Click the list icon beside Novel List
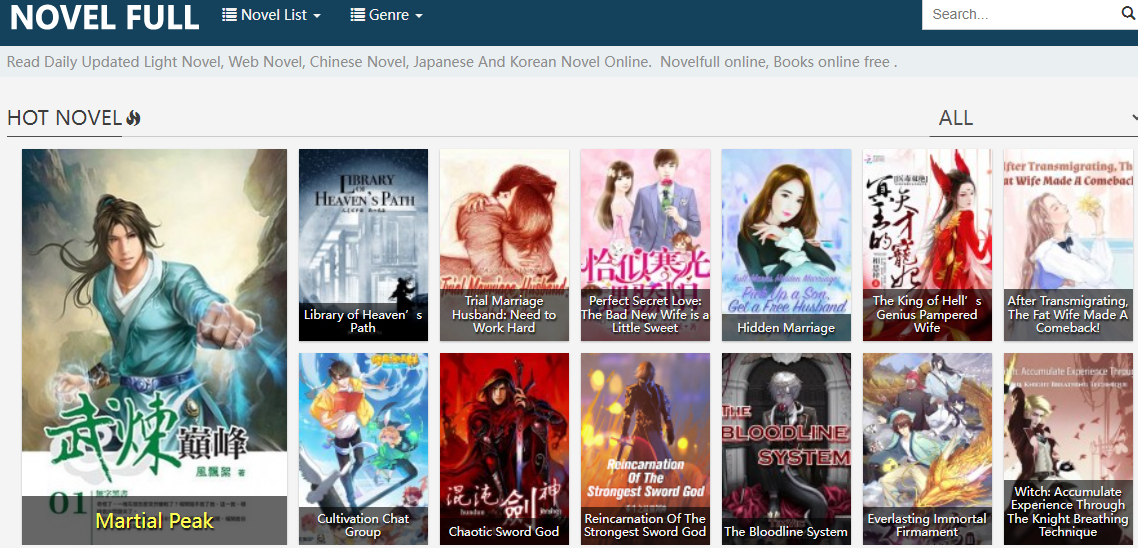1138x548 pixels. (x=229, y=14)
